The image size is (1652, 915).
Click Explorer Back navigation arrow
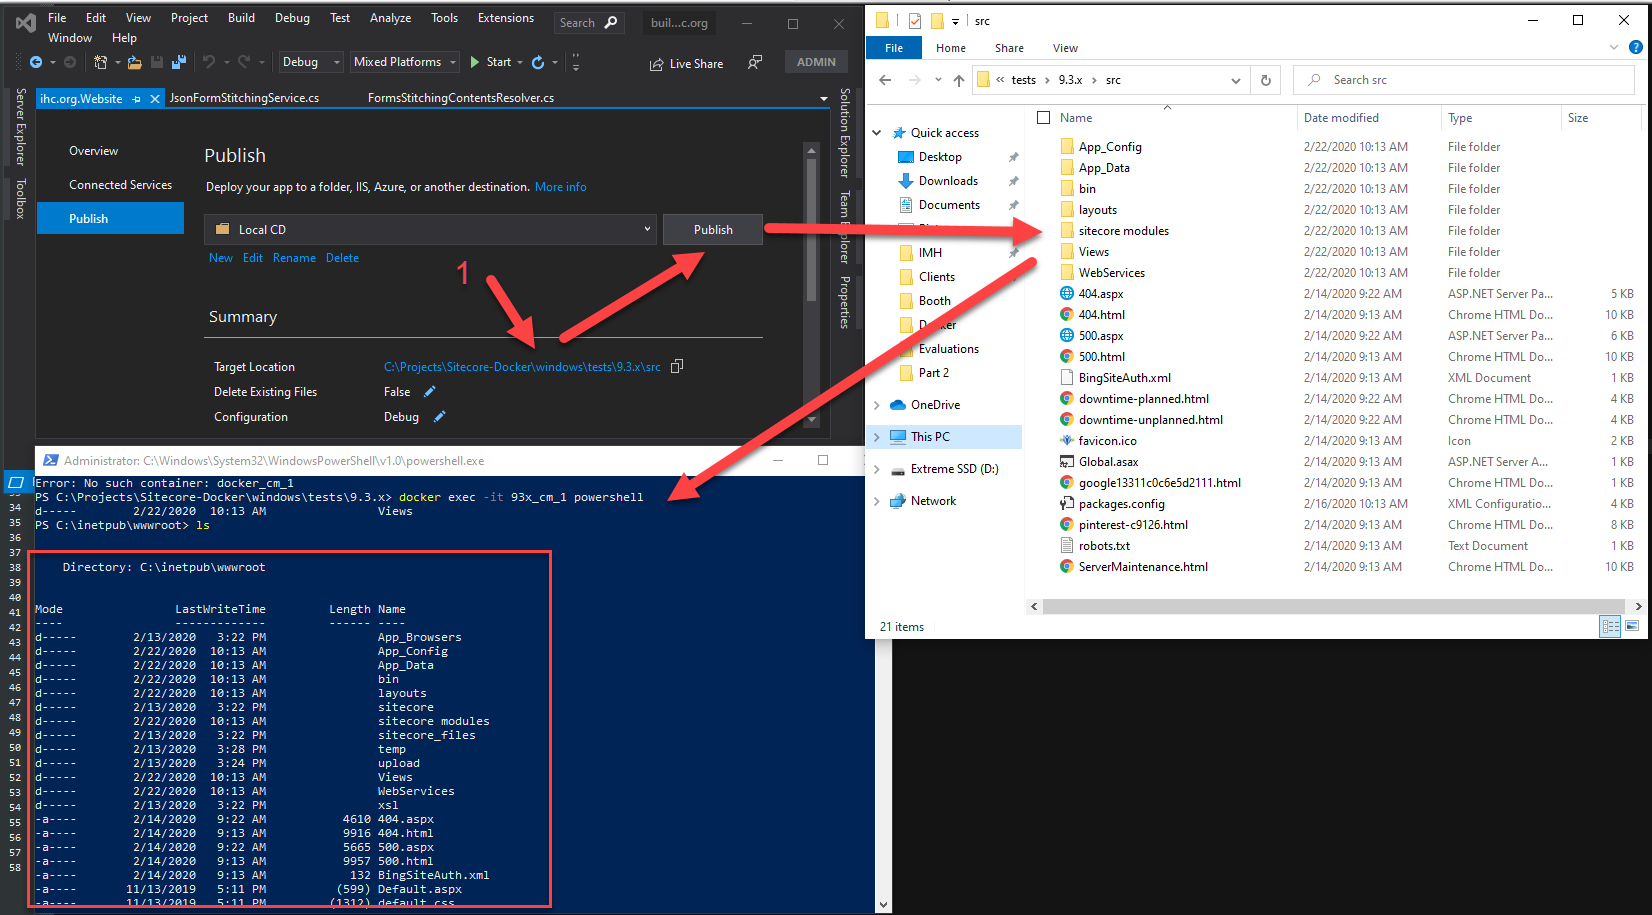885,80
